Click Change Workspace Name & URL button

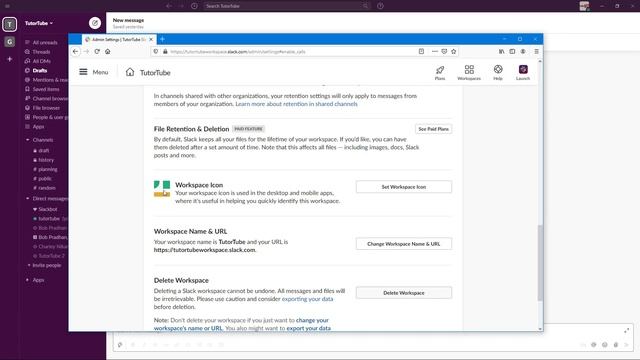click(x=404, y=244)
